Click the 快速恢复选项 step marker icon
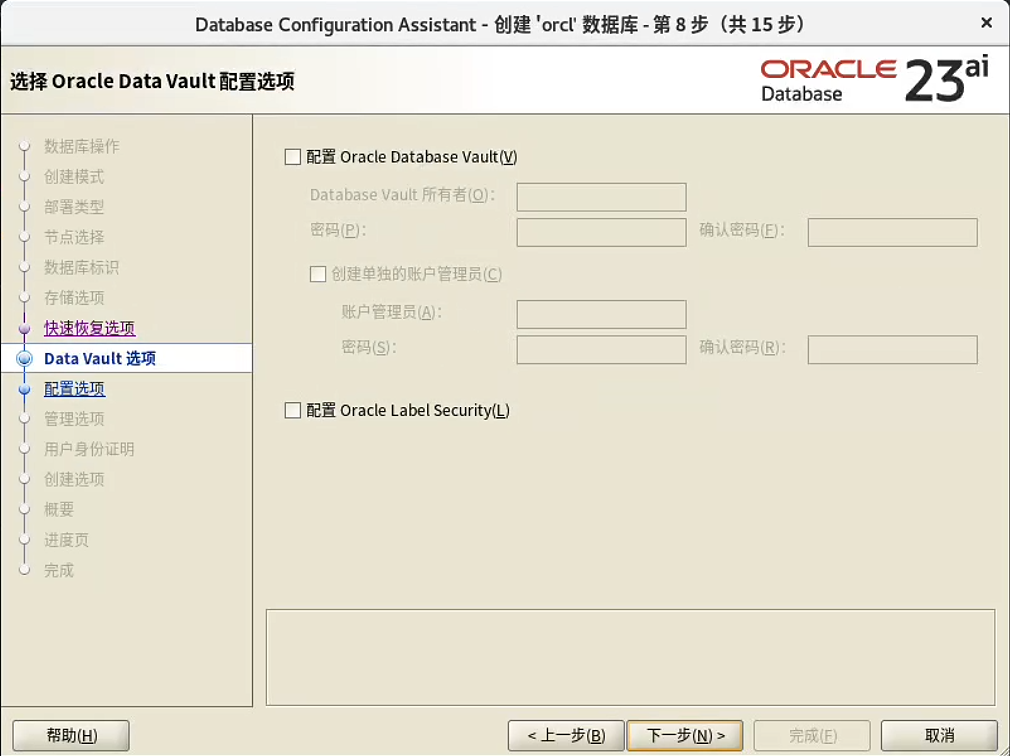Image resolution: width=1010 pixels, height=756 pixels. 25,328
